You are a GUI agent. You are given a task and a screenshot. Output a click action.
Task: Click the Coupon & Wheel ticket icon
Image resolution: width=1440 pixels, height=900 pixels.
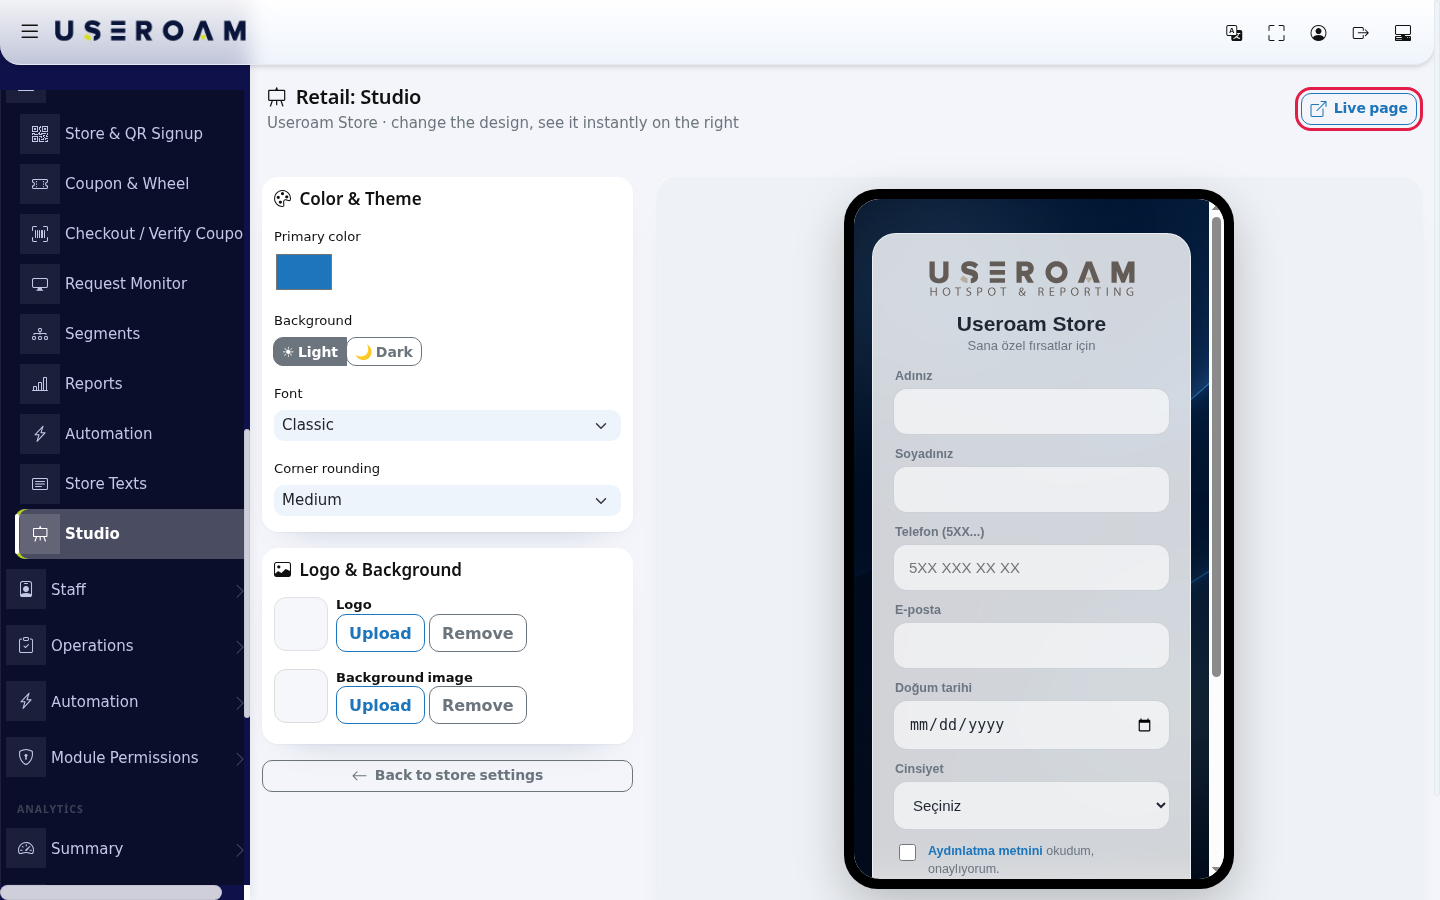[x=40, y=184]
